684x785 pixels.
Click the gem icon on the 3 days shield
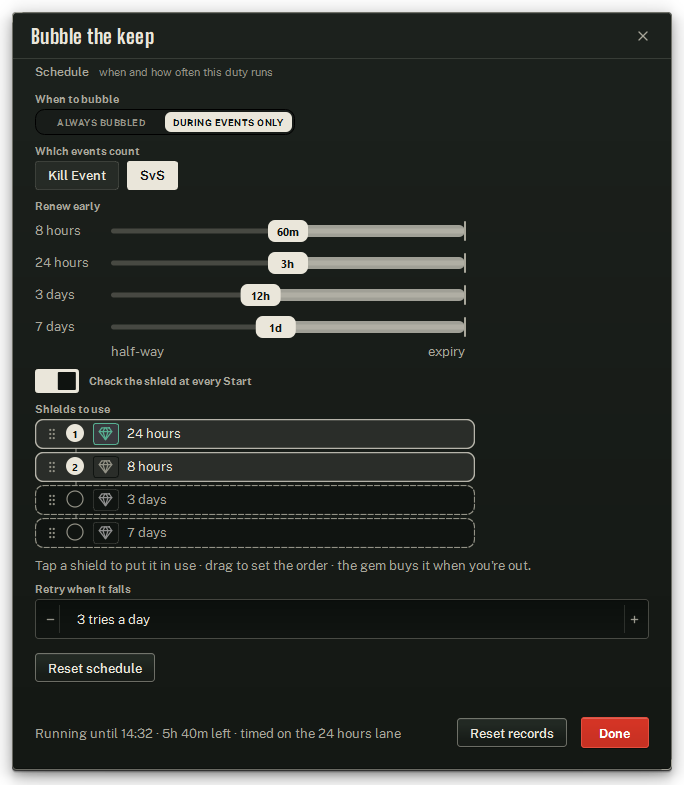pos(106,500)
